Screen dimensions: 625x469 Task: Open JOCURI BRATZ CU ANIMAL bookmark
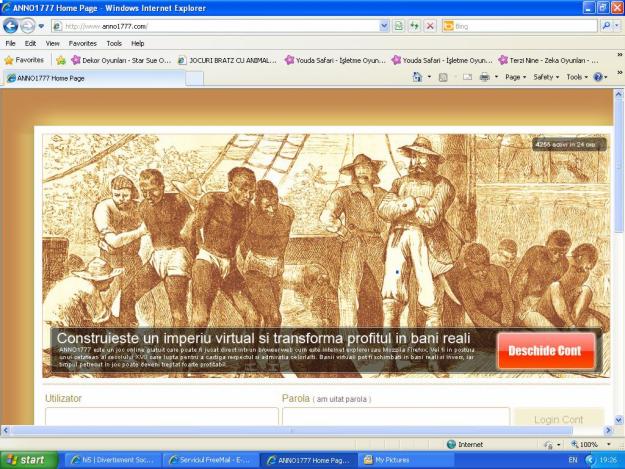[x=227, y=60]
